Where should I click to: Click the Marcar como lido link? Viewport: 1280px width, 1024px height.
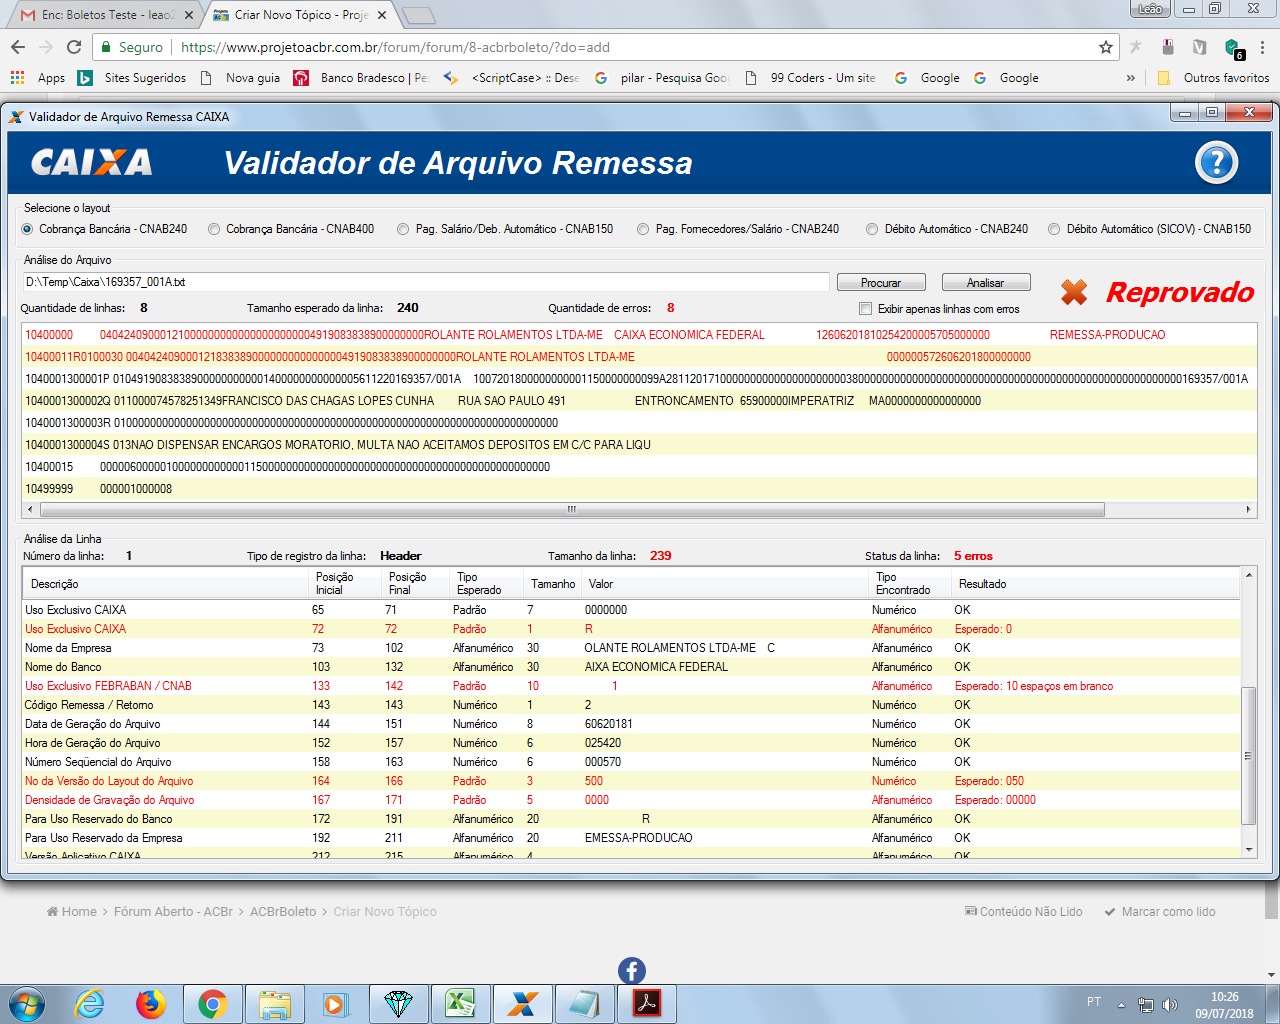tap(1160, 912)
